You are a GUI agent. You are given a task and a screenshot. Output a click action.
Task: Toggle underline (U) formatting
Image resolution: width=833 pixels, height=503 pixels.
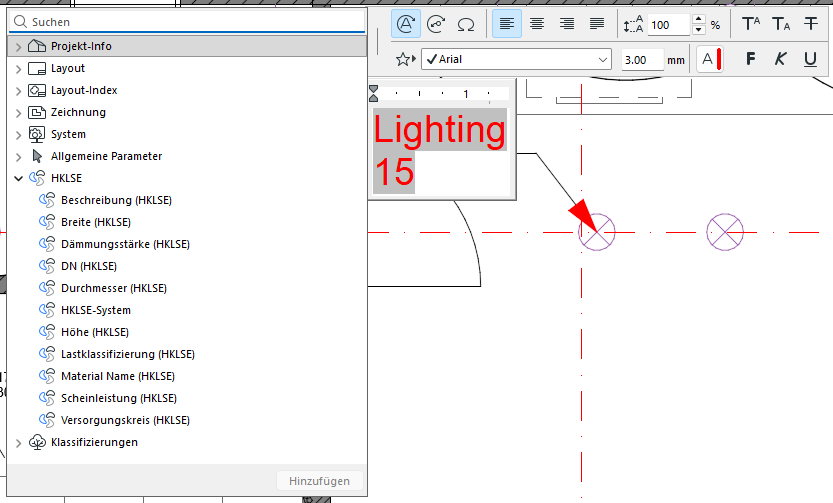810,59
